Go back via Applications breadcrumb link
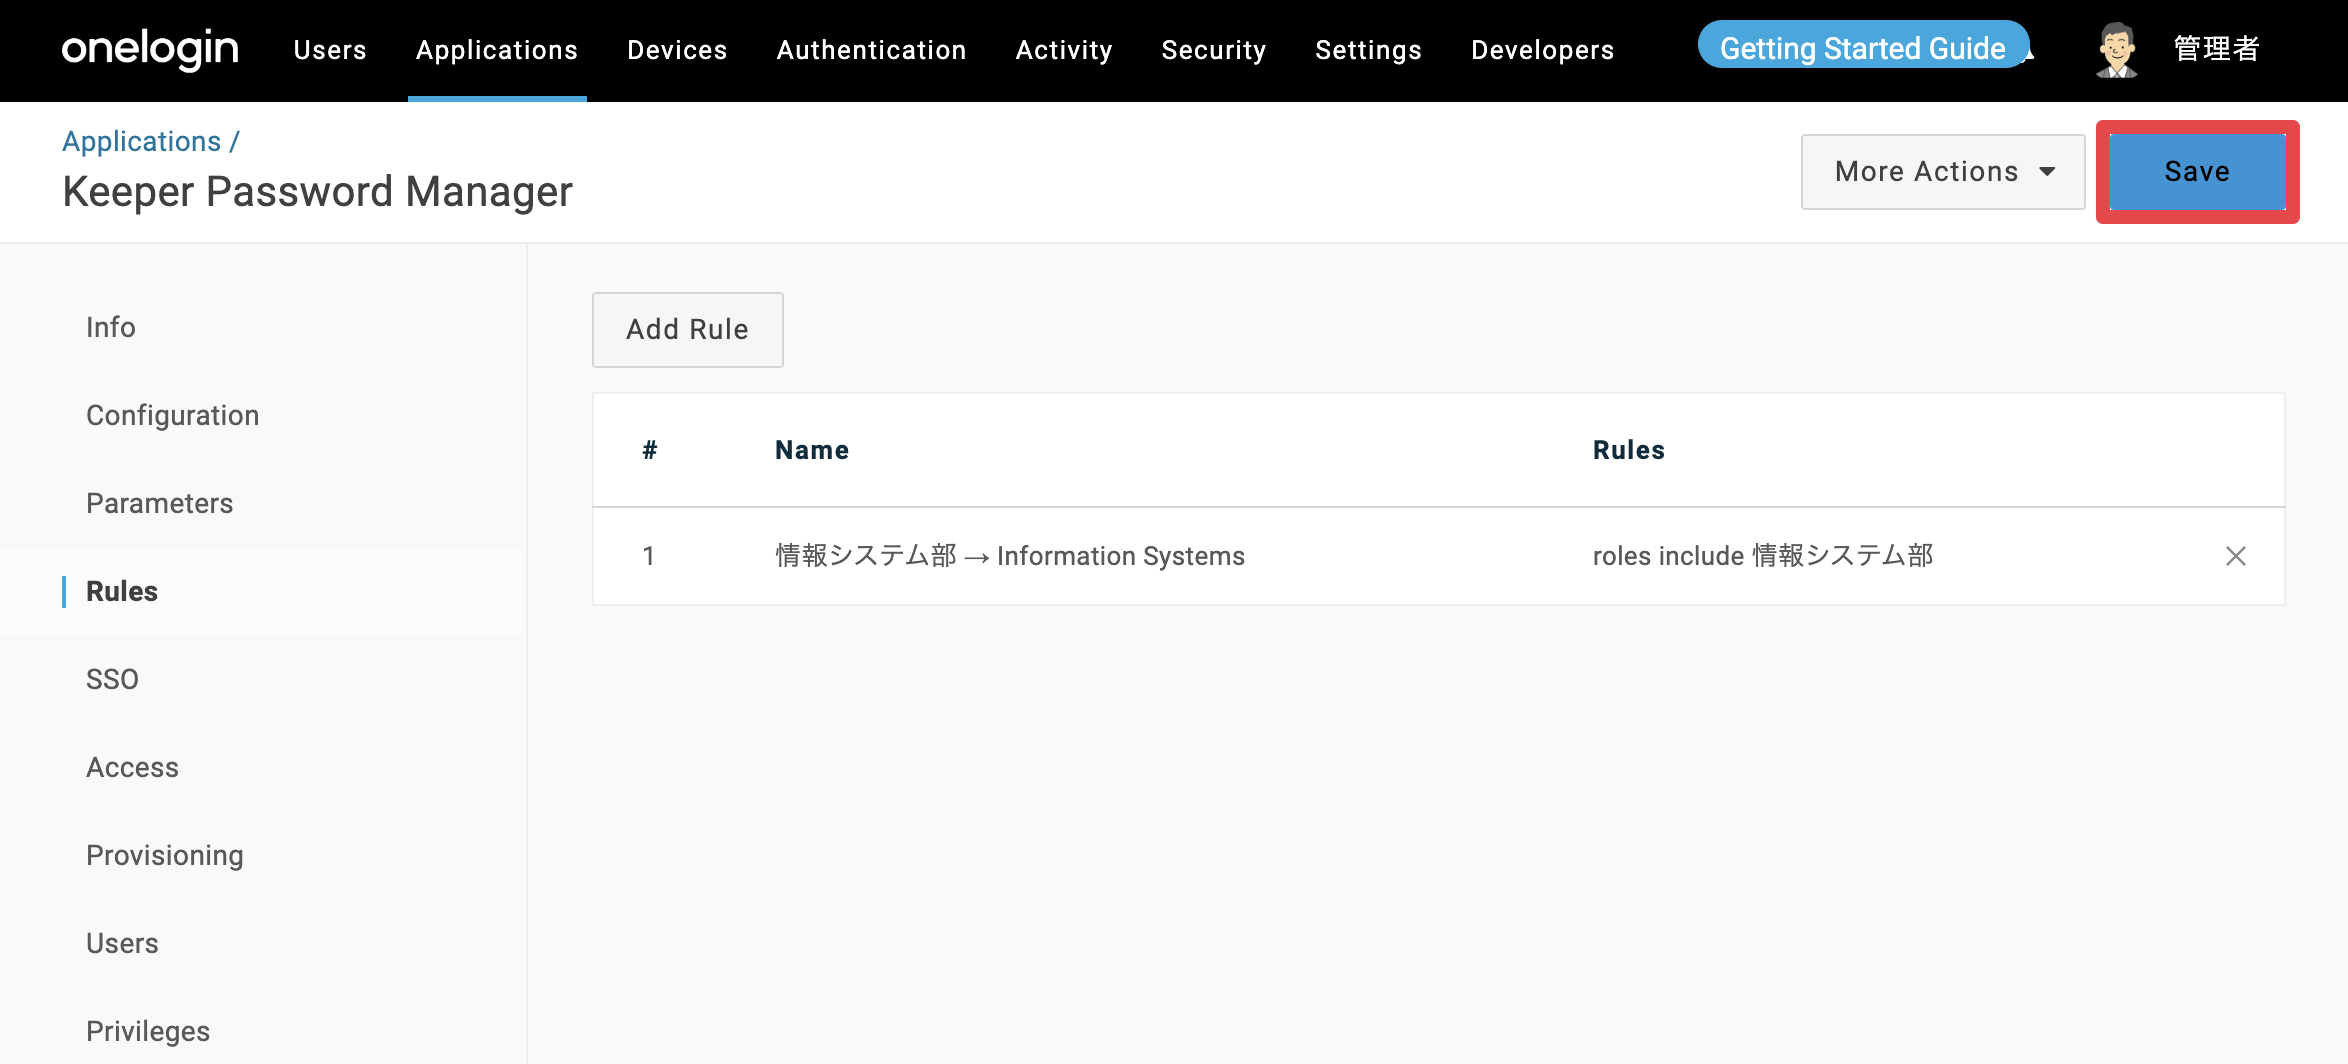 click(x=142, y=142)
